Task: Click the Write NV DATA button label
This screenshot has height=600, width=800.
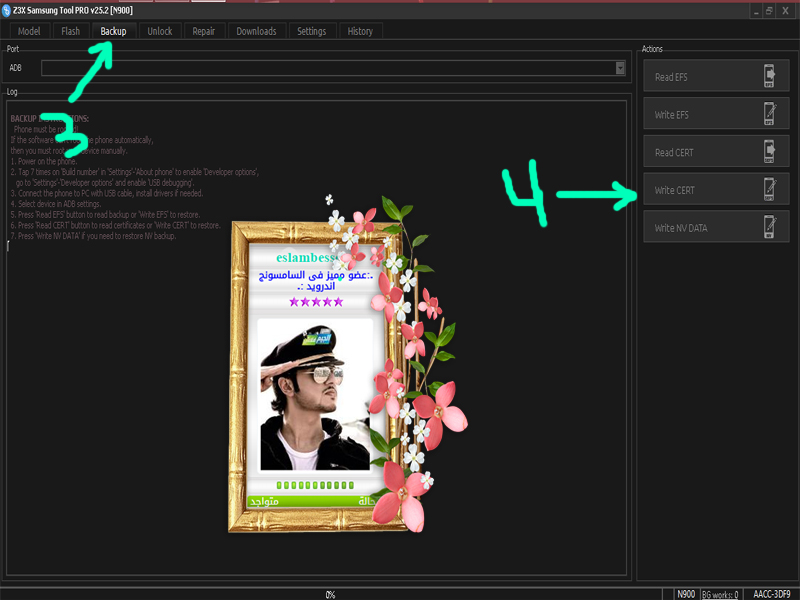Action: [681, 228]
